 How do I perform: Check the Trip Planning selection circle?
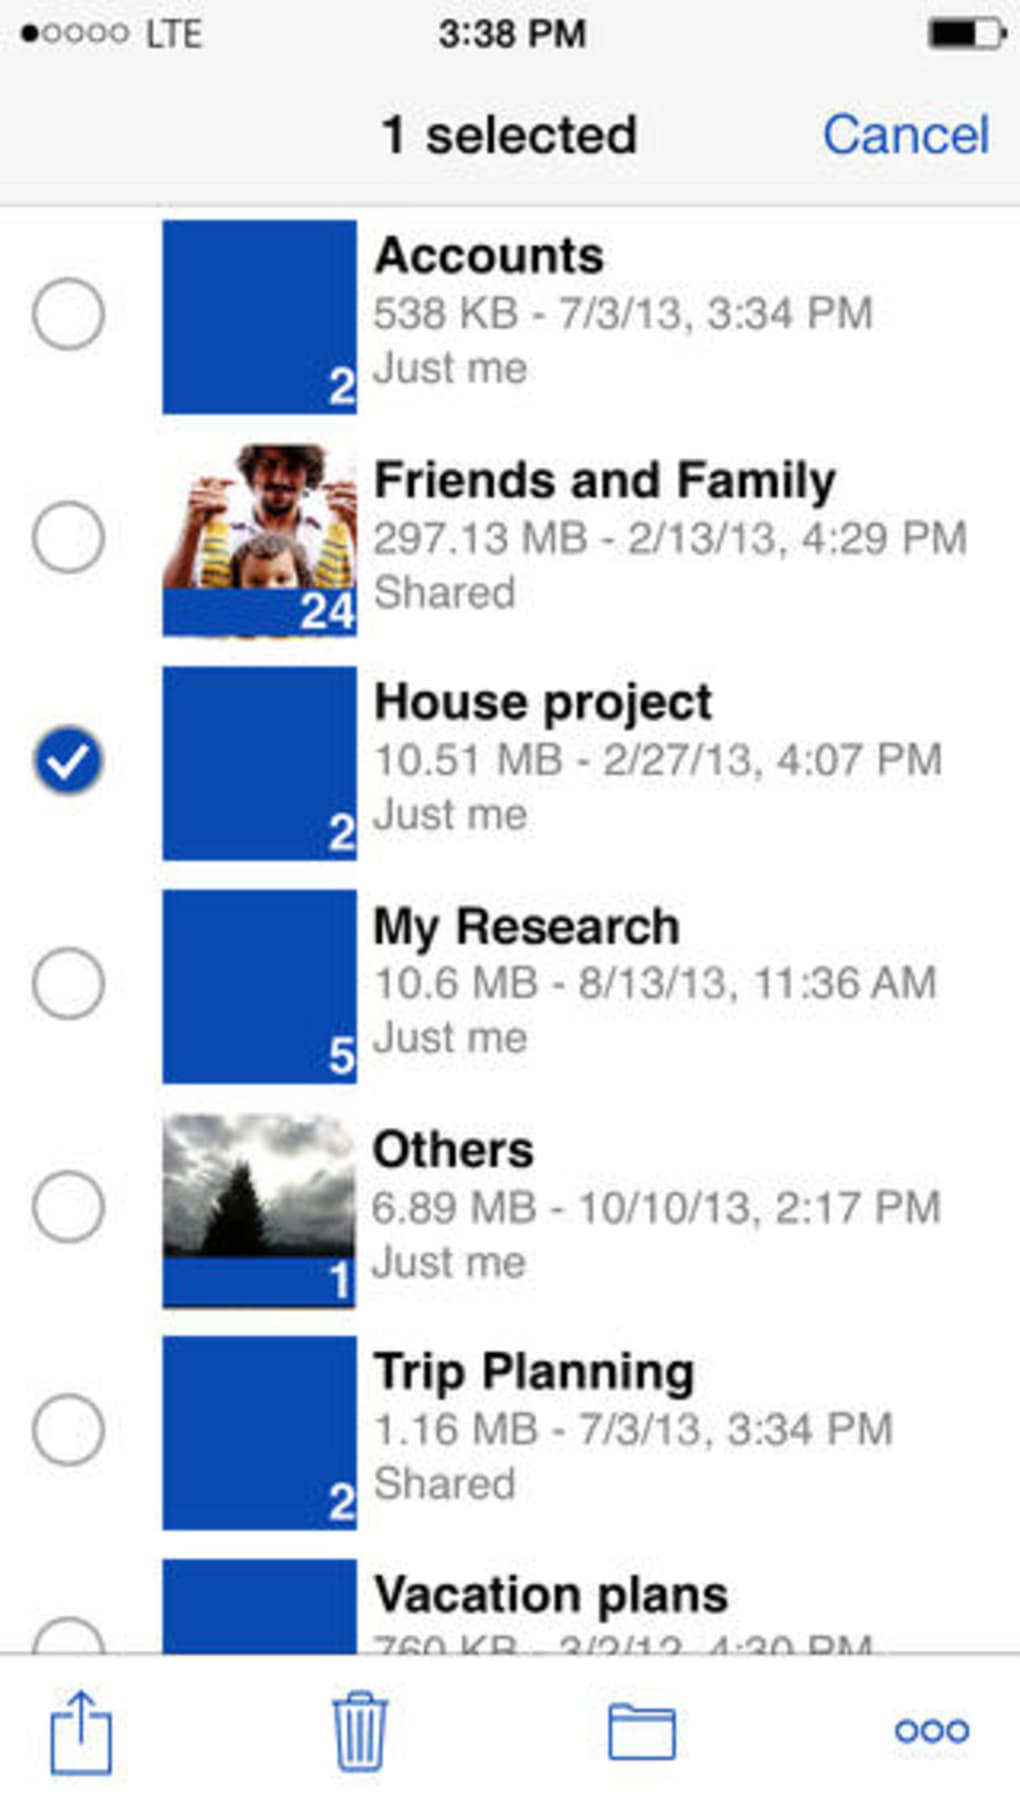pos(68,1430)
